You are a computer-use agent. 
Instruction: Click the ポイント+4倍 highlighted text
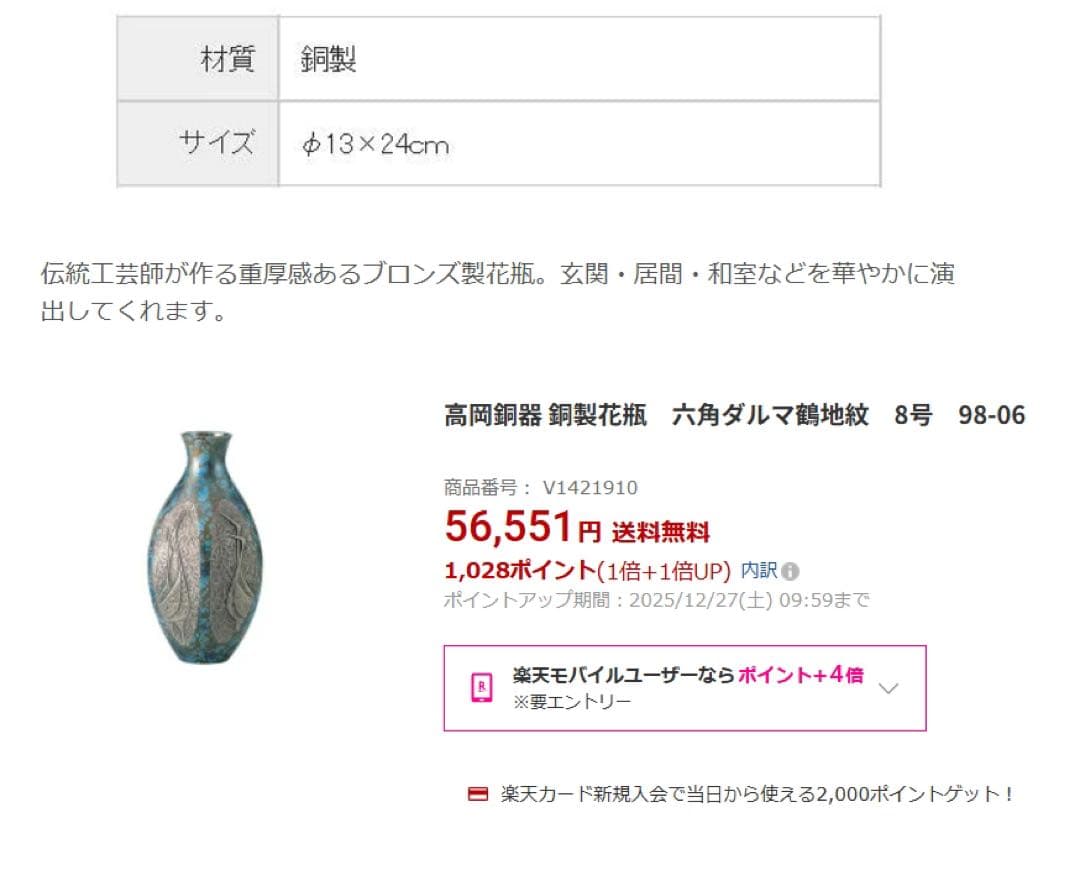click(802, 676)
